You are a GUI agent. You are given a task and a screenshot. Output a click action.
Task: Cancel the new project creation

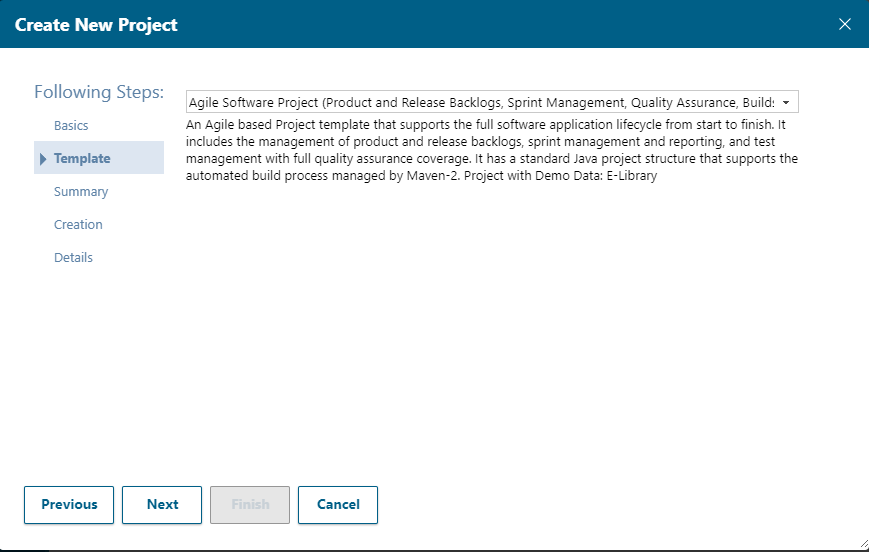338,505
